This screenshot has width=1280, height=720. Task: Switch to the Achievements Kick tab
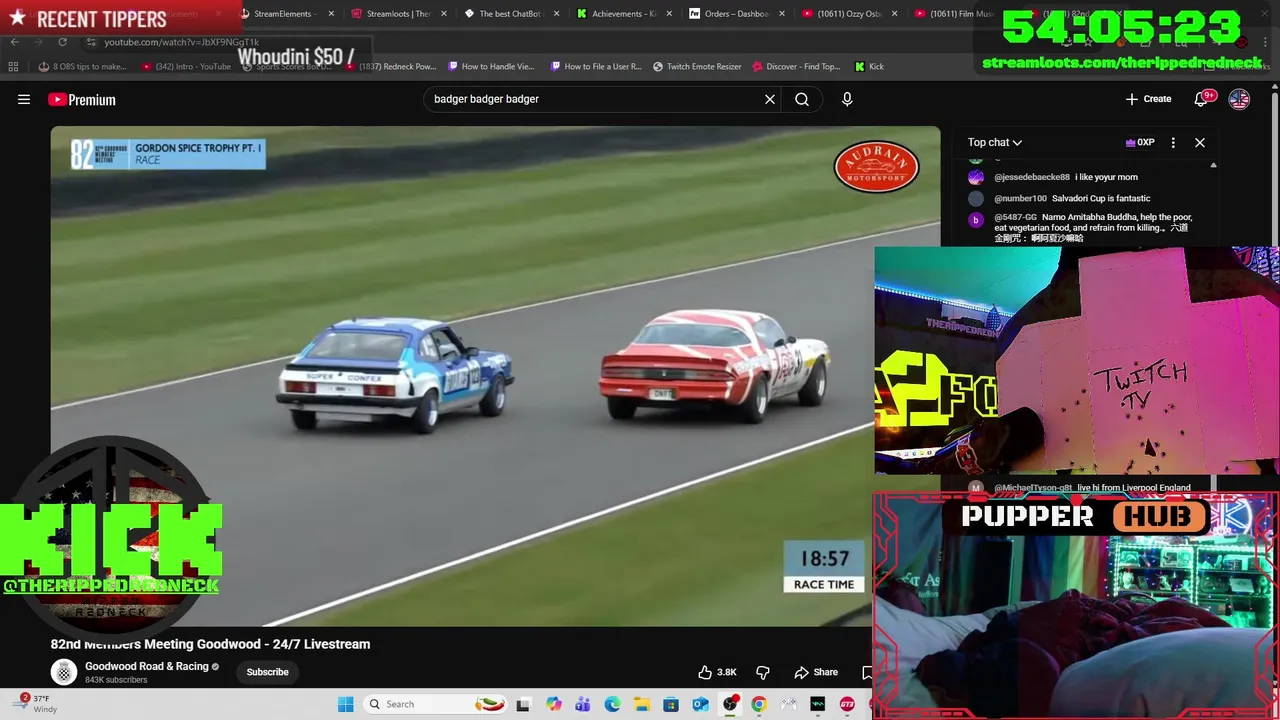623,14
